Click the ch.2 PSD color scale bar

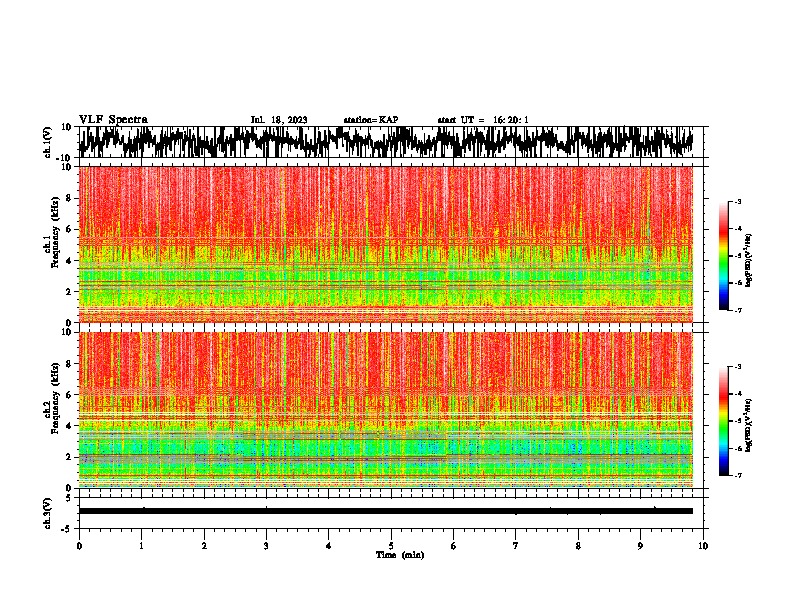723,421
